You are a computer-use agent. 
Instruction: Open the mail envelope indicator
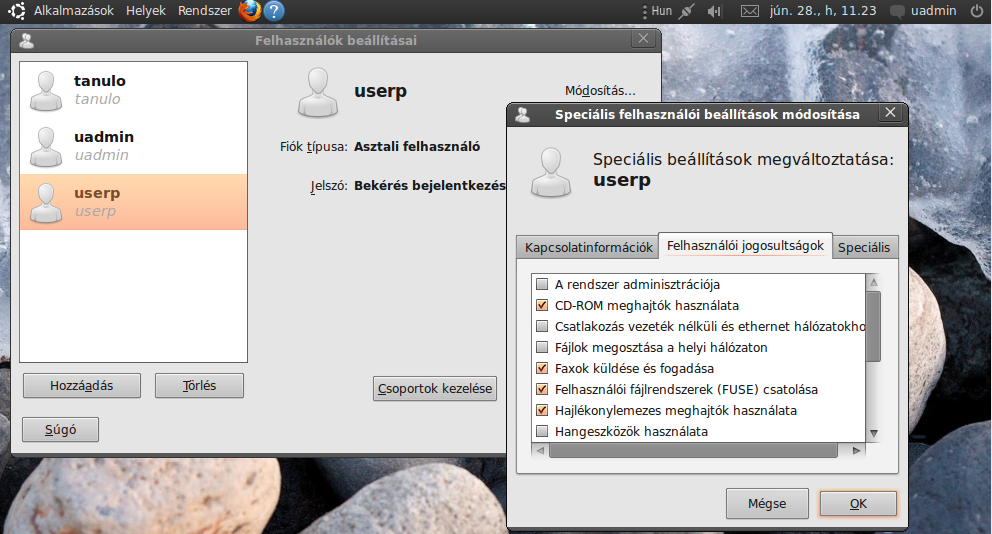click(x=749, y=11)
